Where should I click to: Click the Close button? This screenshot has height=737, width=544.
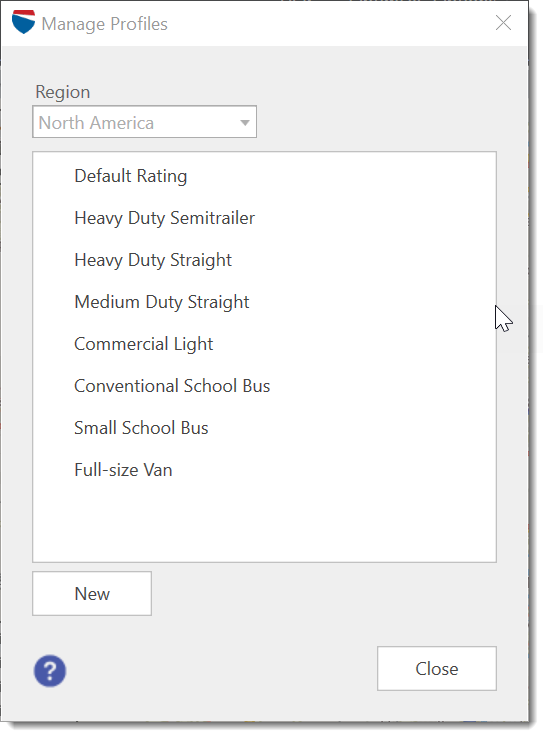click(437, 668)
